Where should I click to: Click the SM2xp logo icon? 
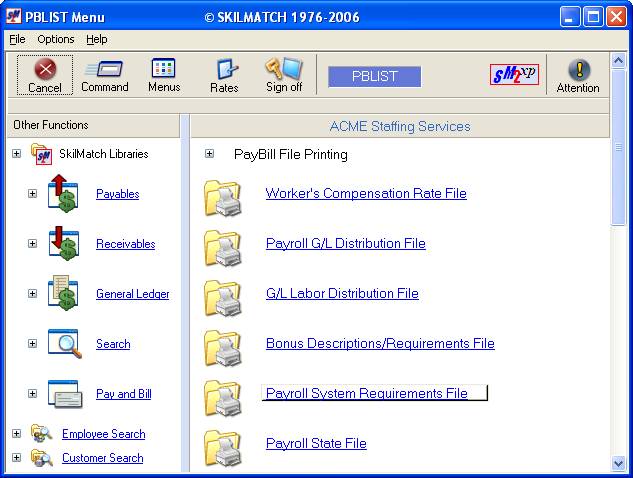(514, 74)
